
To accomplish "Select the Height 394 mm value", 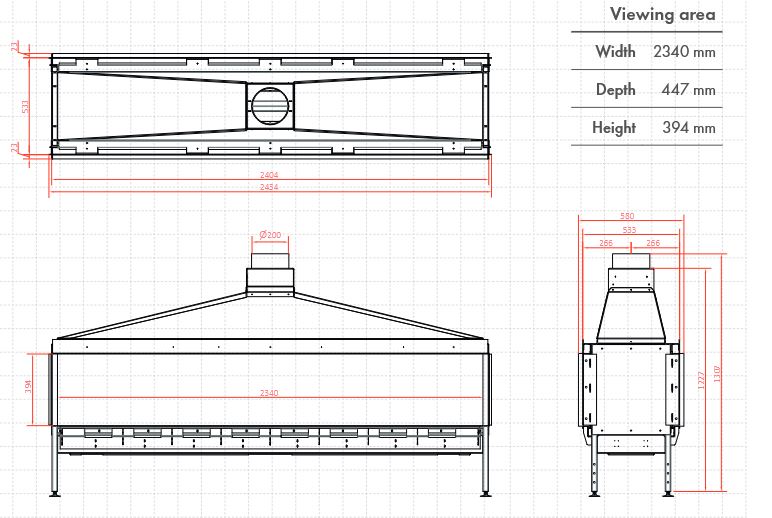I will (x=688, y=128).
